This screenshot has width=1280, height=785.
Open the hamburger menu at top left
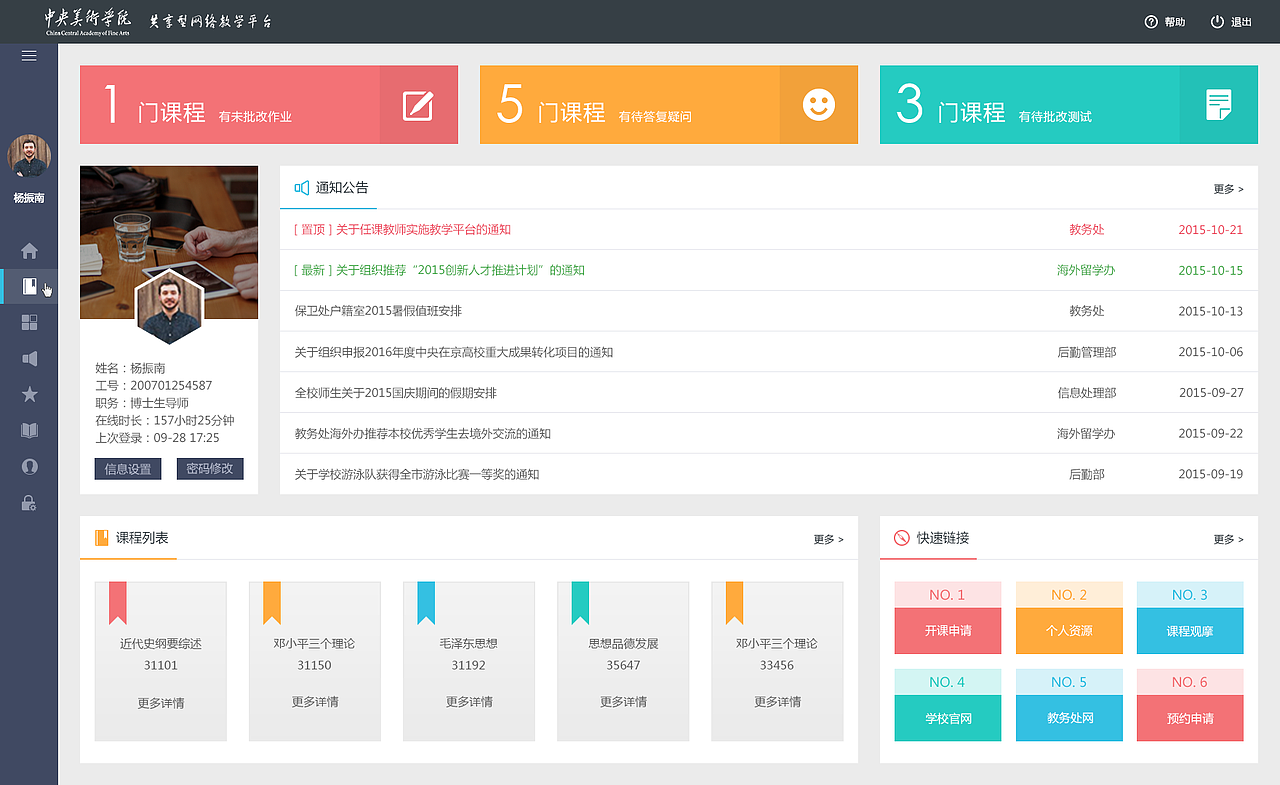pos(29,56)
